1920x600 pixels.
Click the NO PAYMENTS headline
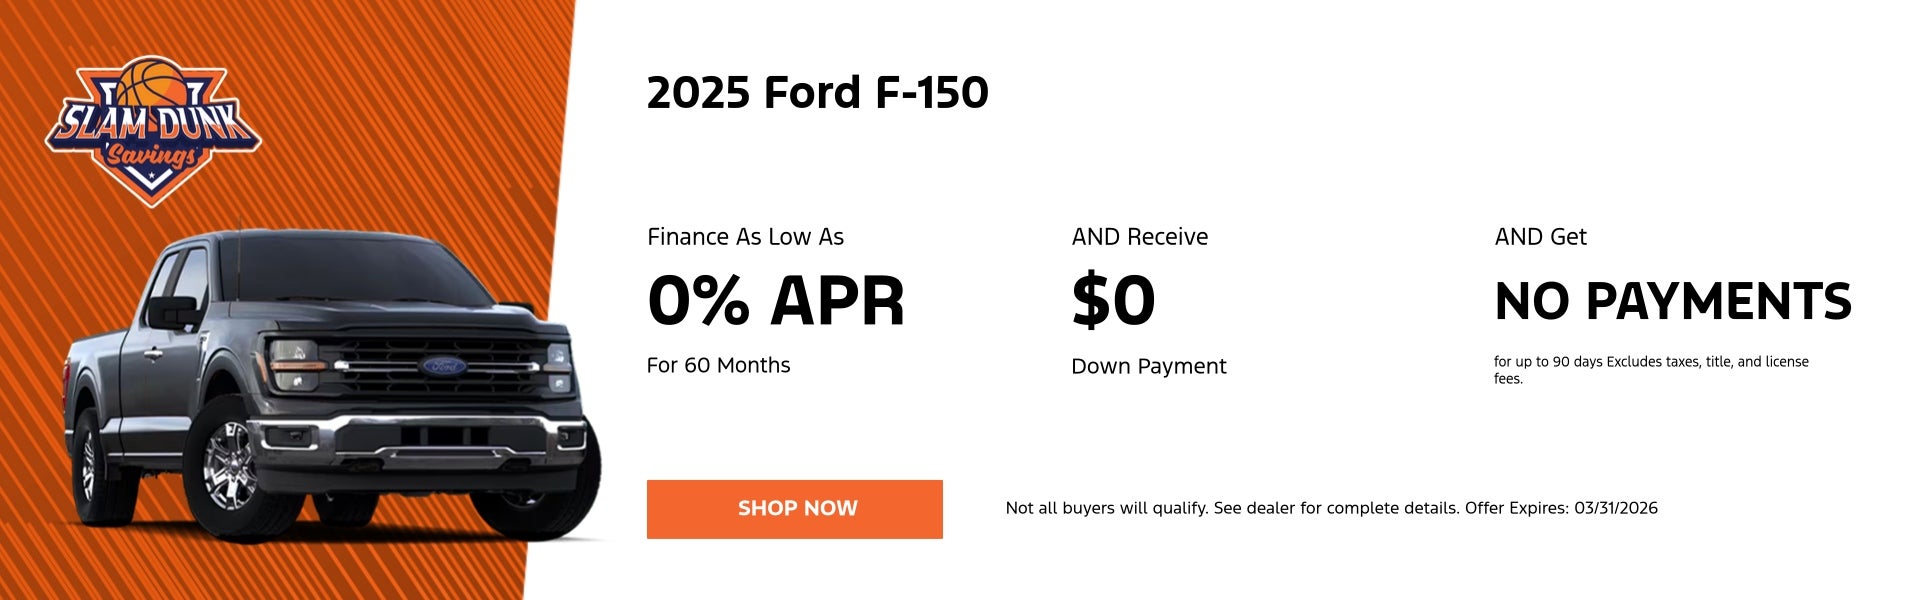[1672, 301]
